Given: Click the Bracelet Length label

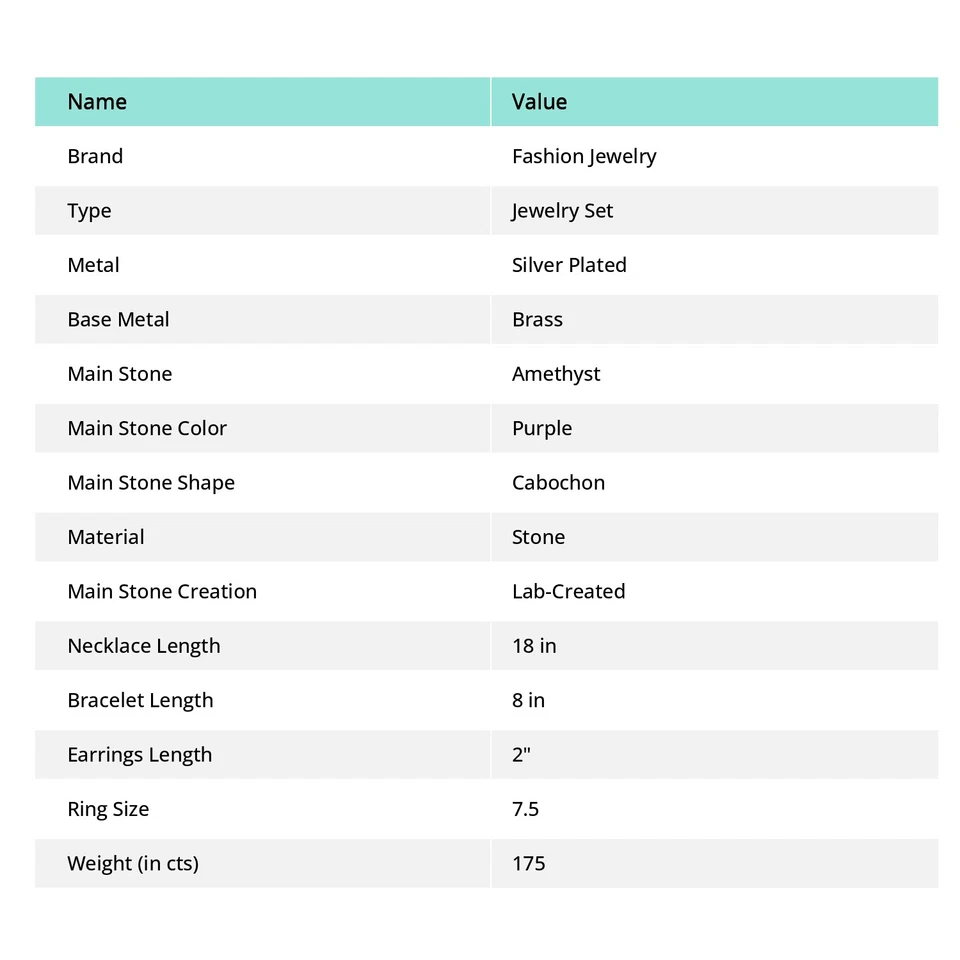Looking at the screenshot, I should [x=140, y=700].
